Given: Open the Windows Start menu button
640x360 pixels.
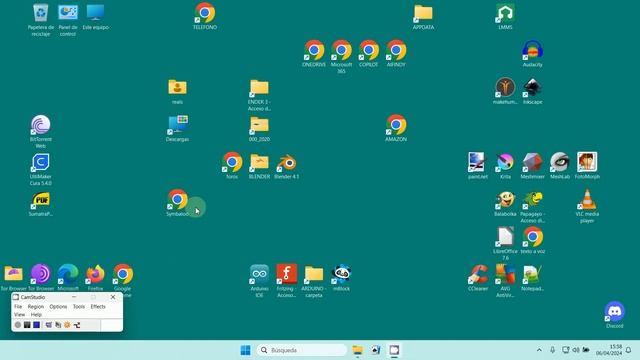Looking at the screenshot, I should tap(245, 350).
